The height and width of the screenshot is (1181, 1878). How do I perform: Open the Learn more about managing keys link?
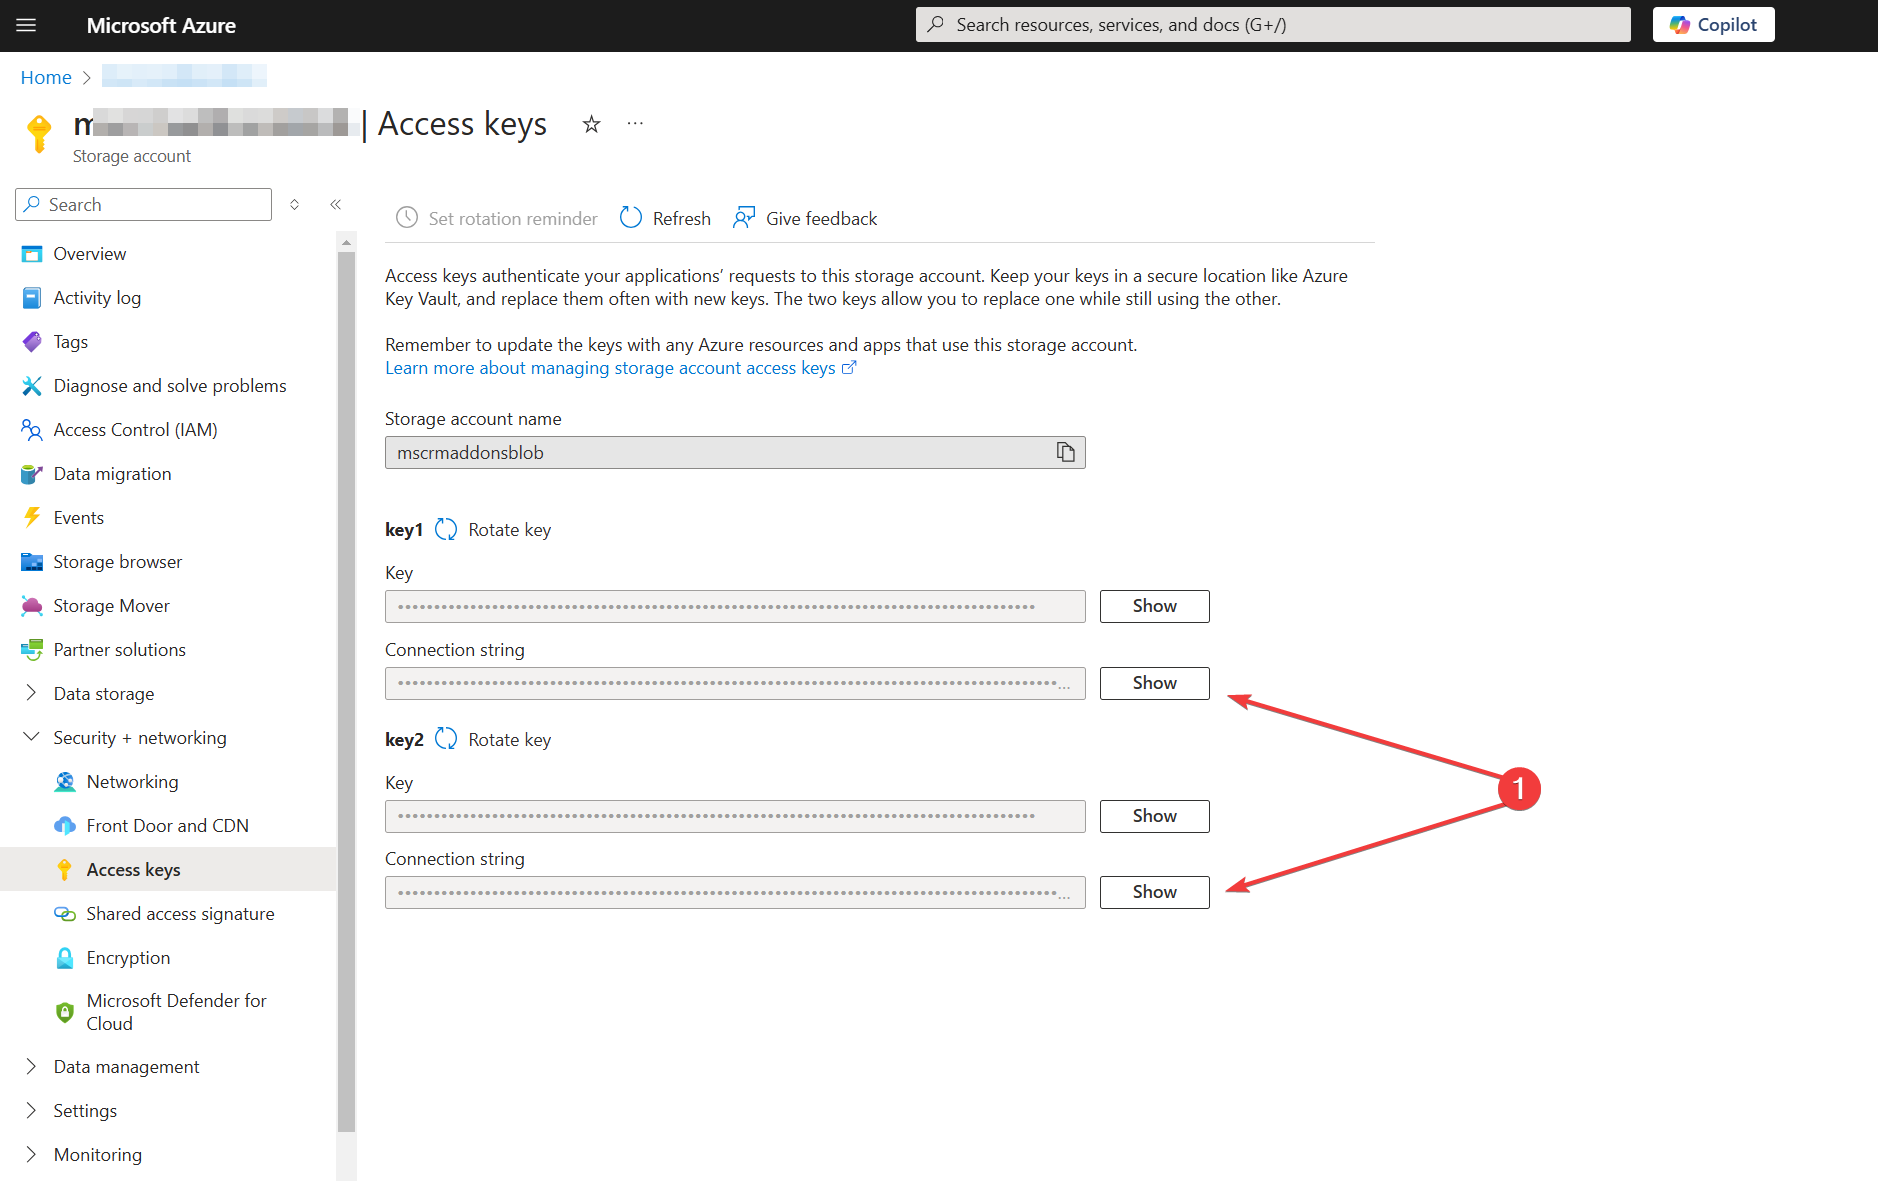pyautogui.click(x=621, y=368)
